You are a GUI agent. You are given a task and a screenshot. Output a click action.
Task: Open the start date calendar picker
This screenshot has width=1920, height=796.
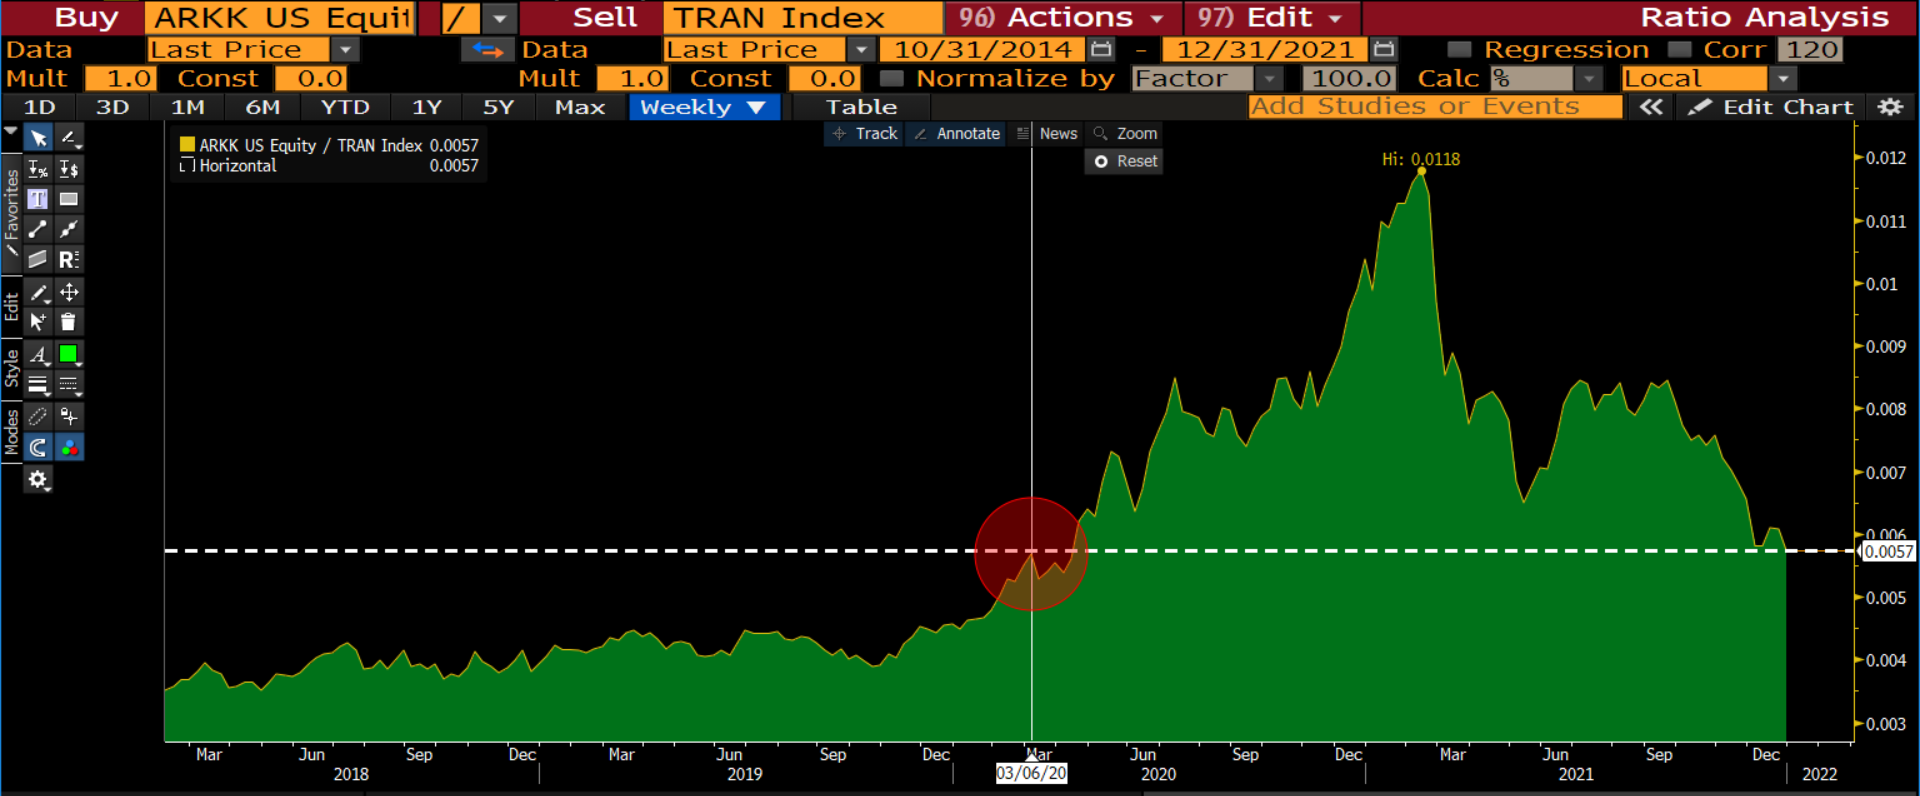(1102, 49)
